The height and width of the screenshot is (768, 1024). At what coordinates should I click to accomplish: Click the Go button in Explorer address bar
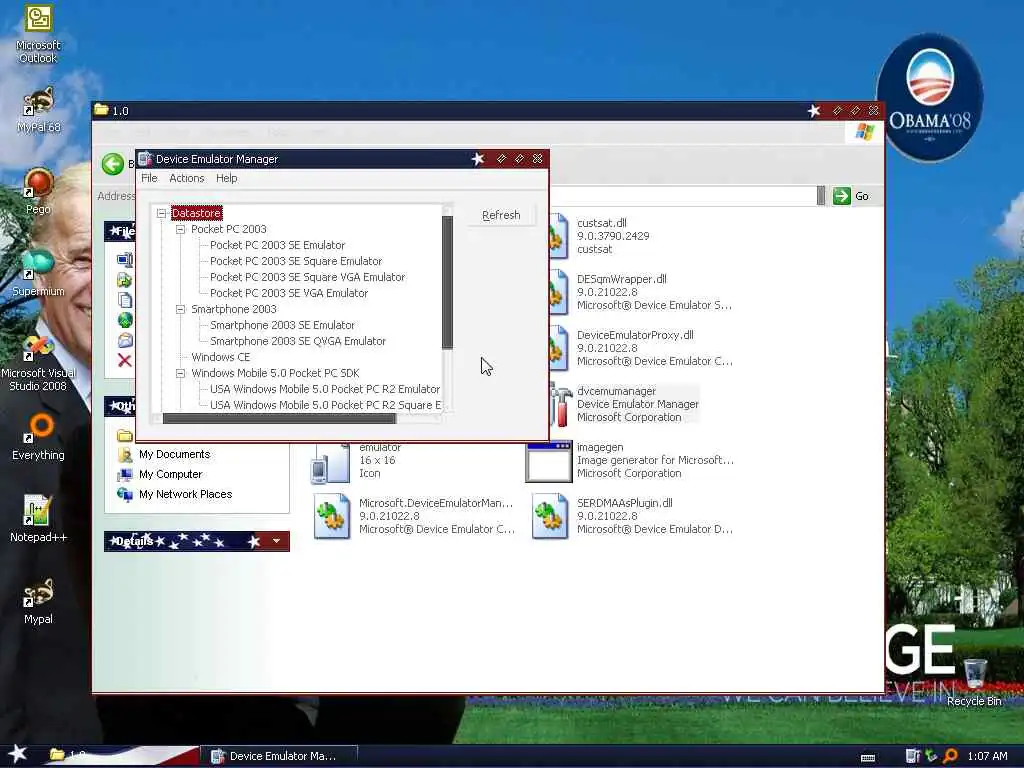[x=852, y=196]
